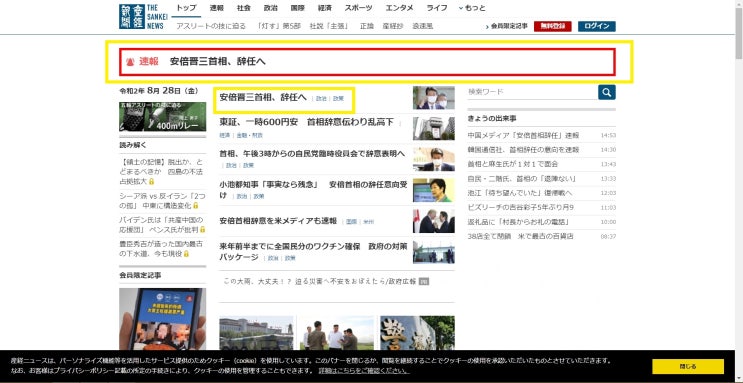Viewport: 743px width, 383px height.
Task: Open 来年前半までに全国民分のワクチン確保 headline
Action: tap(313, 252)
